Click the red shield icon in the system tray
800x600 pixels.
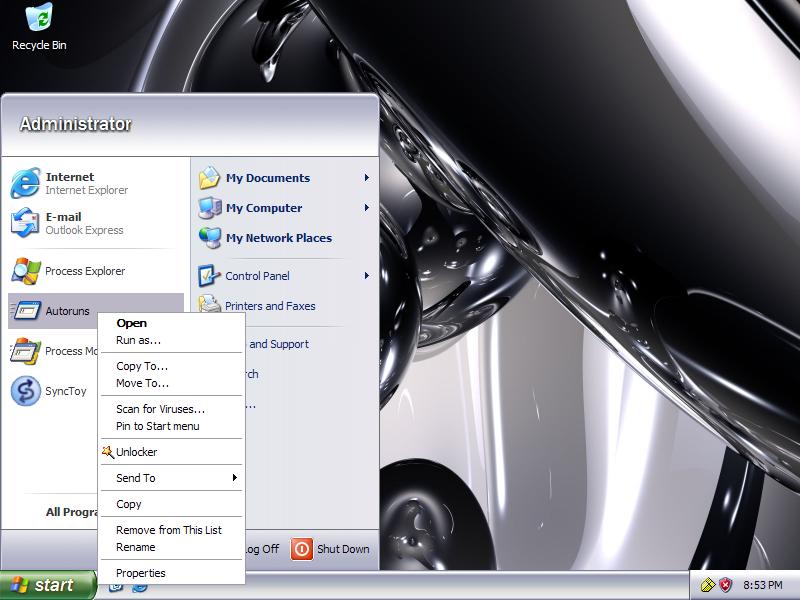725,585
